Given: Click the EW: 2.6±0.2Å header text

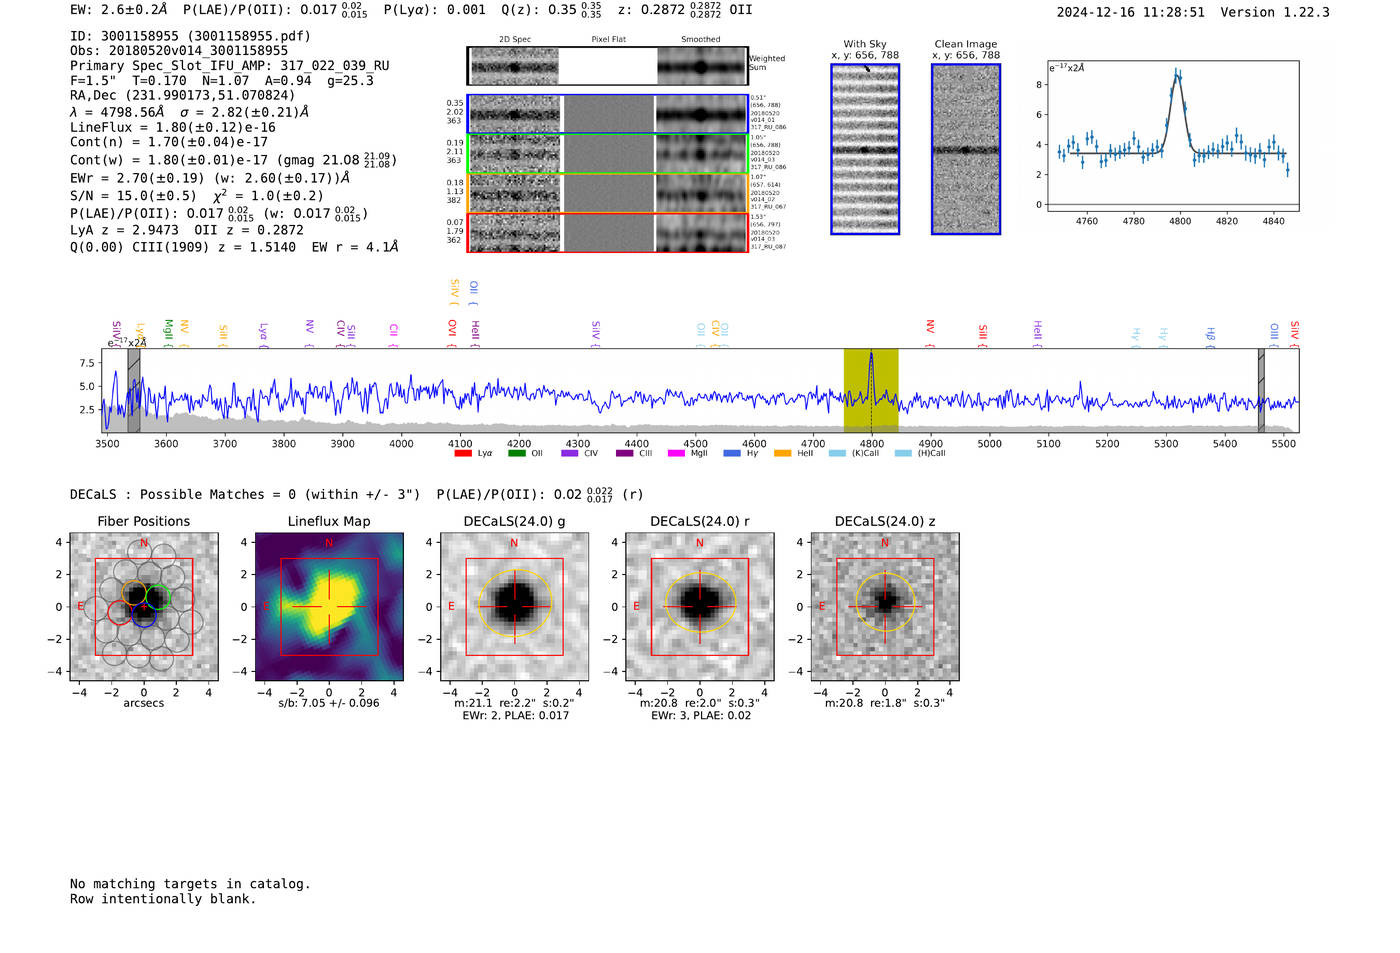Looking at the screenshot, I should (119, 10).
